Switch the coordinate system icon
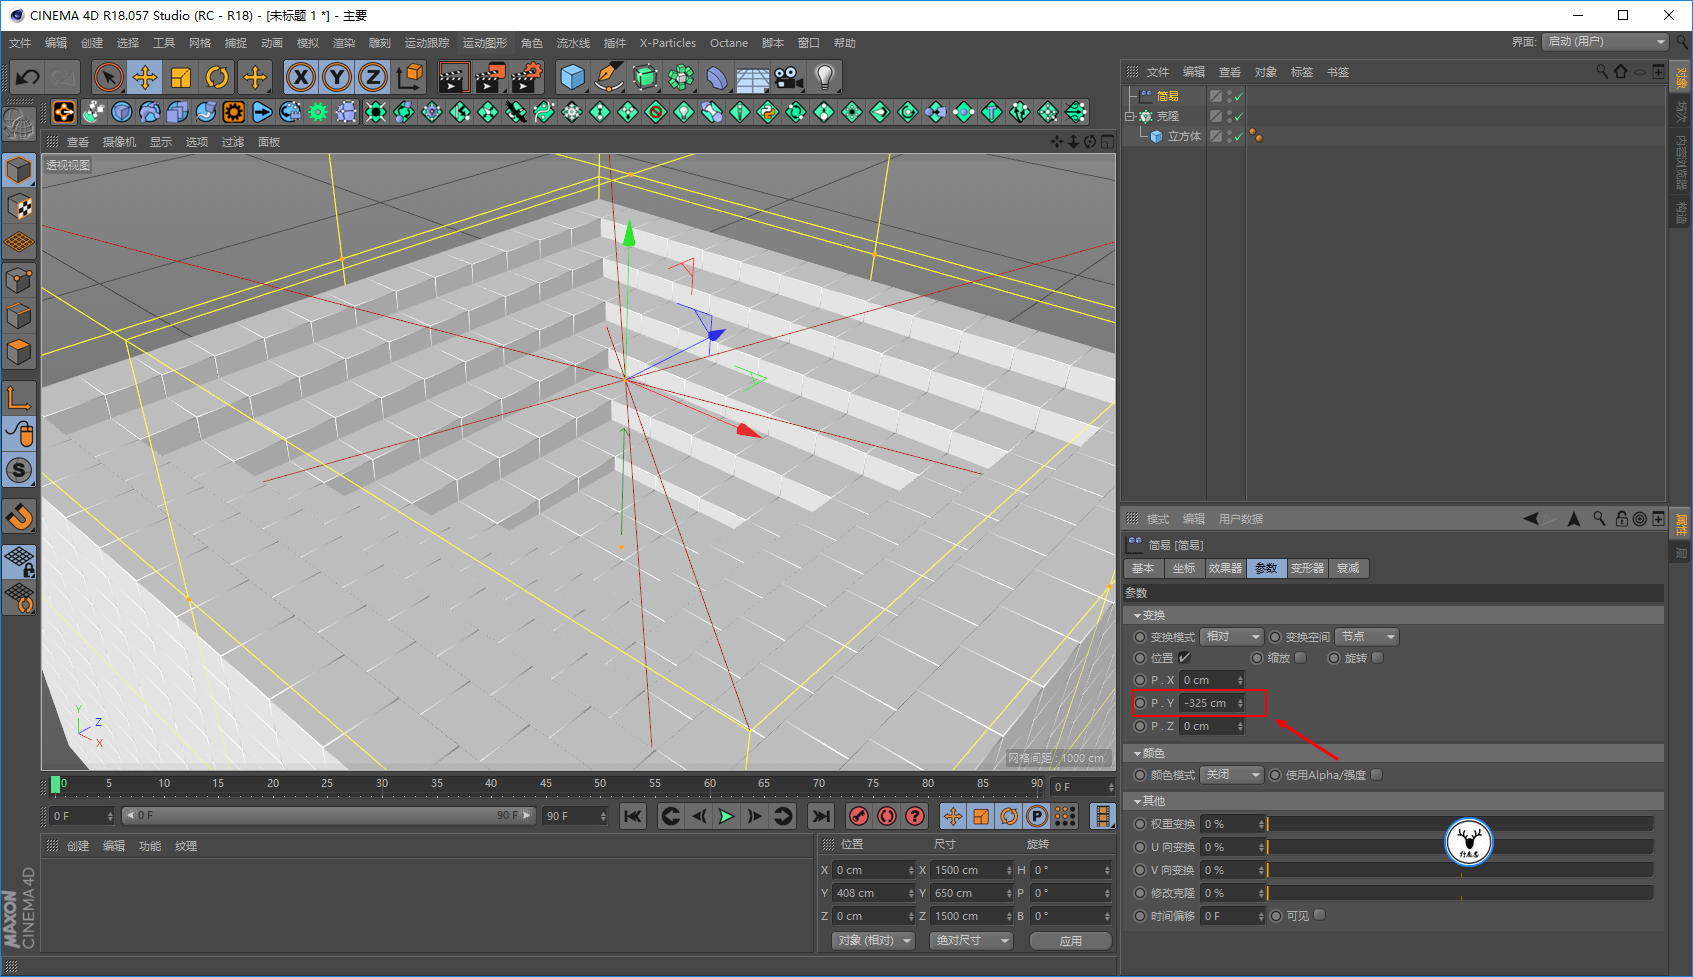This screenshot has height=977, width=1693. point(409,77)
